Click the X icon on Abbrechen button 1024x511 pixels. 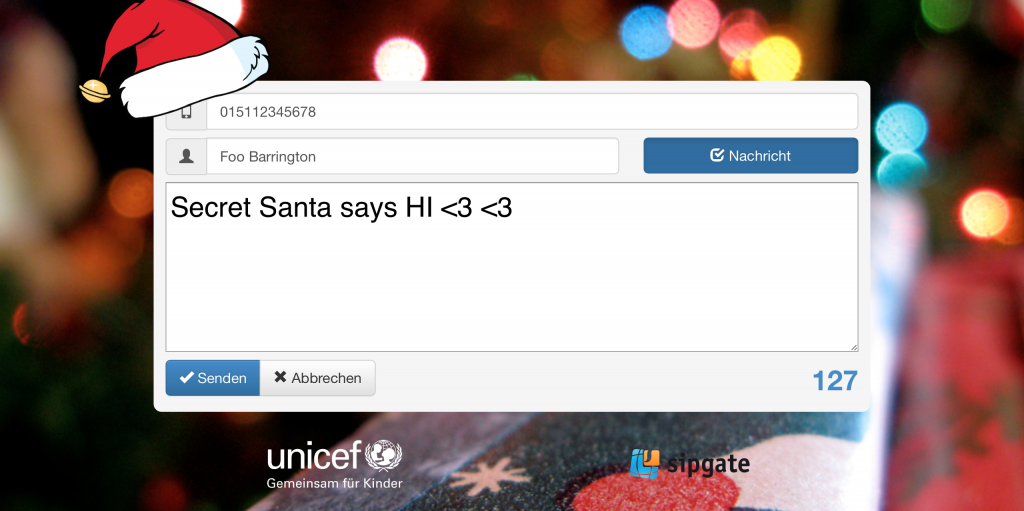[280, 378]
